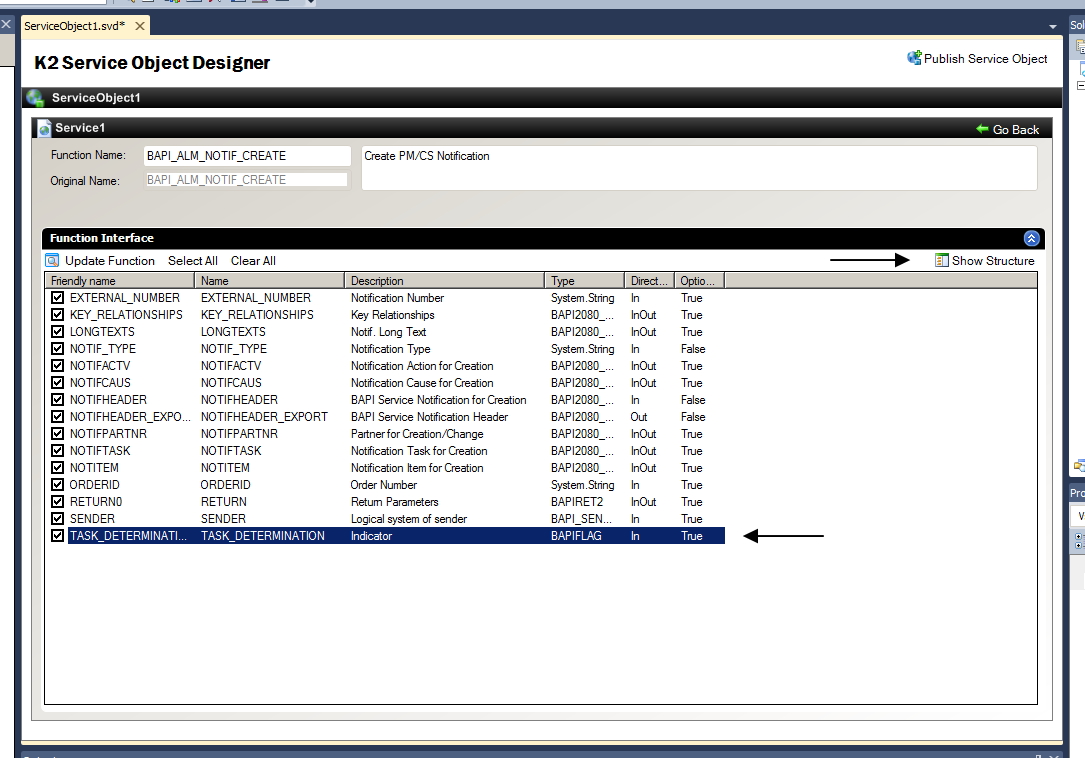Click the ServiceObject1 header bar title

(x=96, y=98)
